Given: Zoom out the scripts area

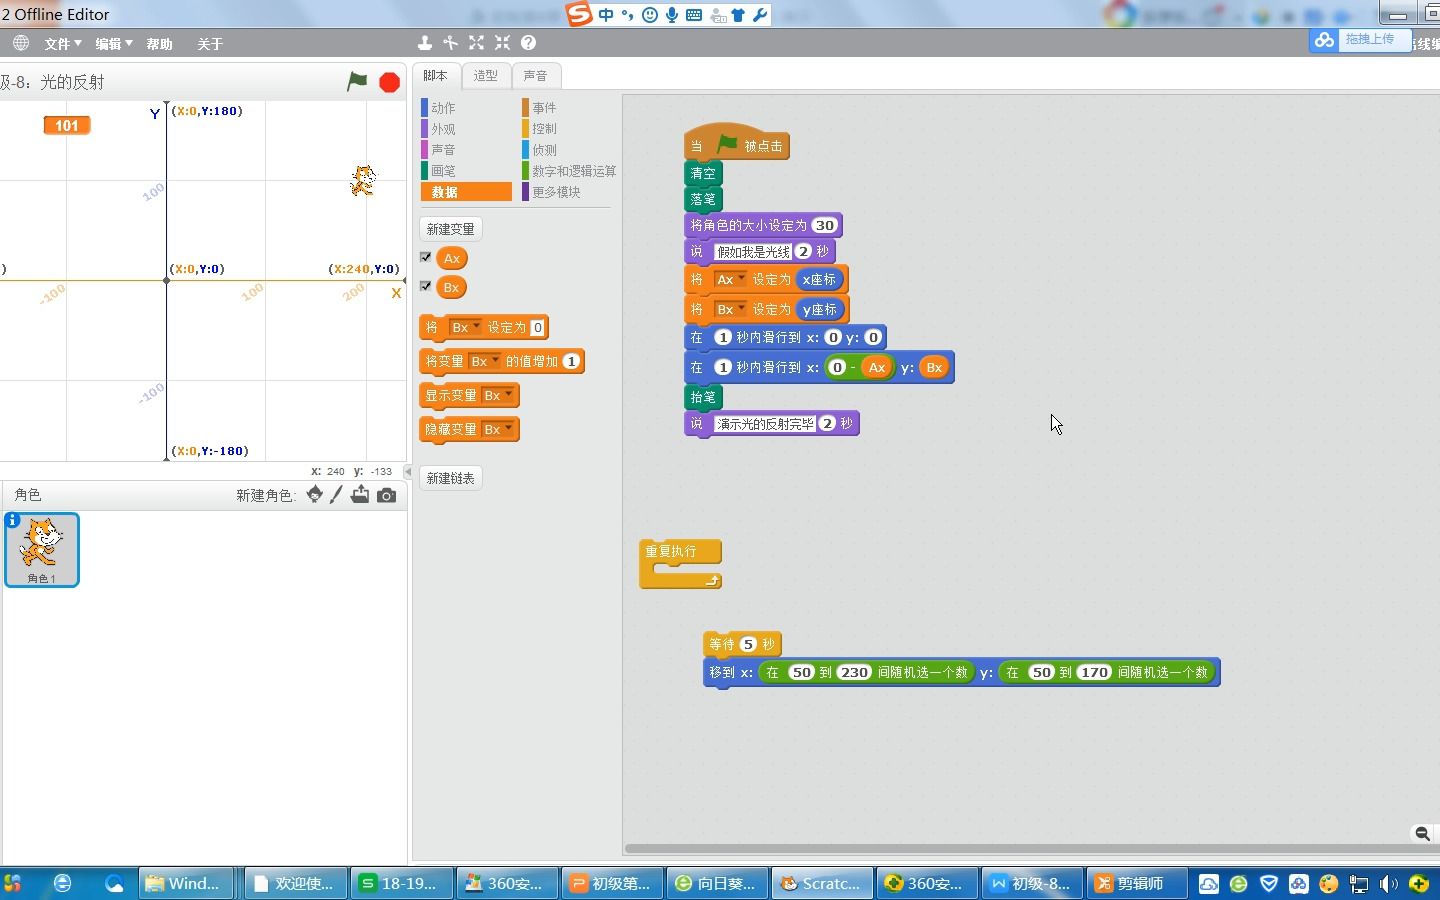Looking at the screenshot, I should (1422, 833).
